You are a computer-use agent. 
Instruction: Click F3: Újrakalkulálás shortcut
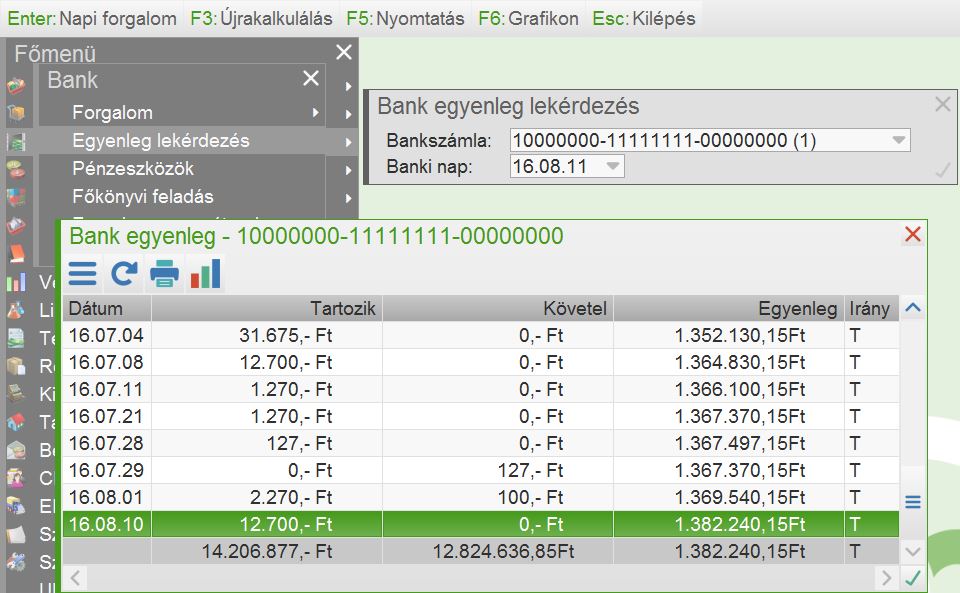tap(261, 18)
